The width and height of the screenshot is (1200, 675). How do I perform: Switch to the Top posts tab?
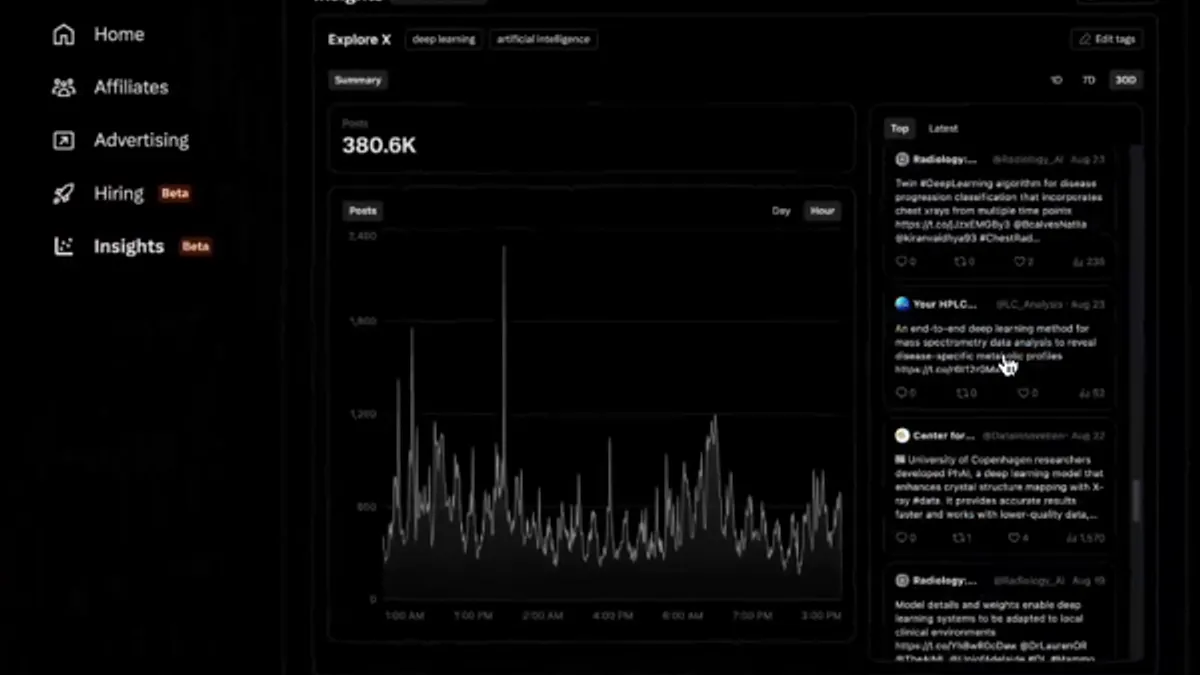(899, 128)
